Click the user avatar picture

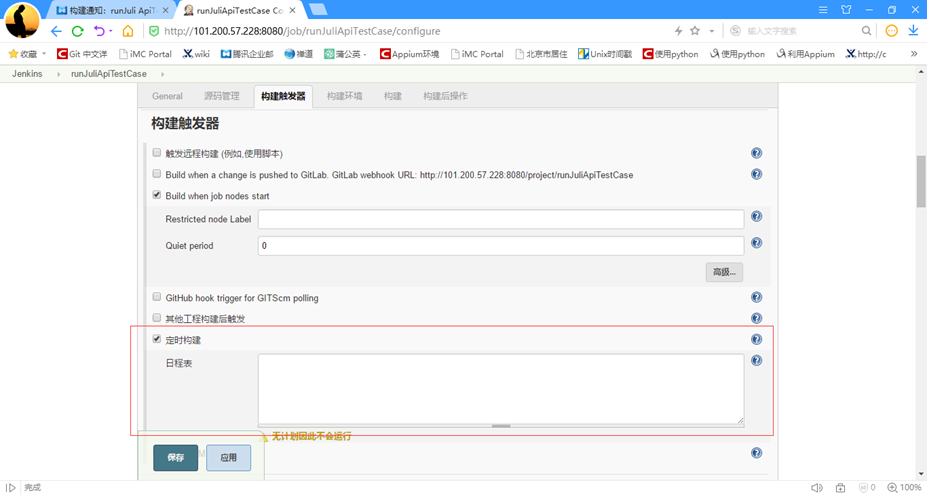click(x=22, y=21)
